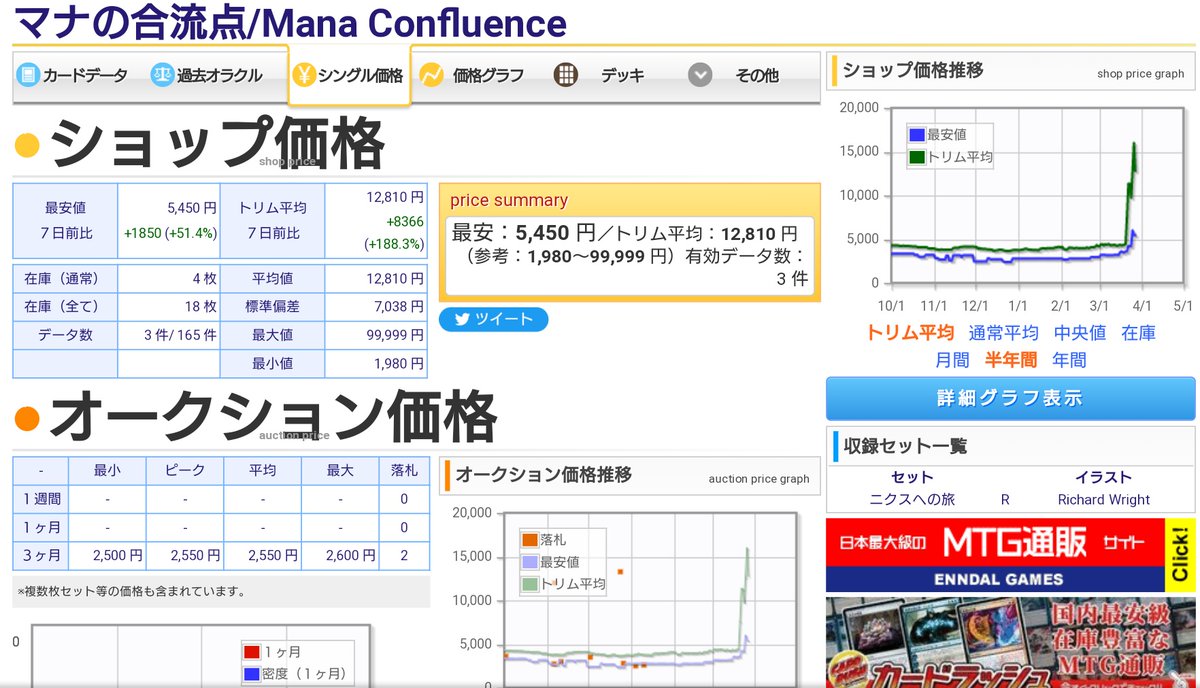
Task: Click the カードデータ tab document icon
Action: point(28,75)
